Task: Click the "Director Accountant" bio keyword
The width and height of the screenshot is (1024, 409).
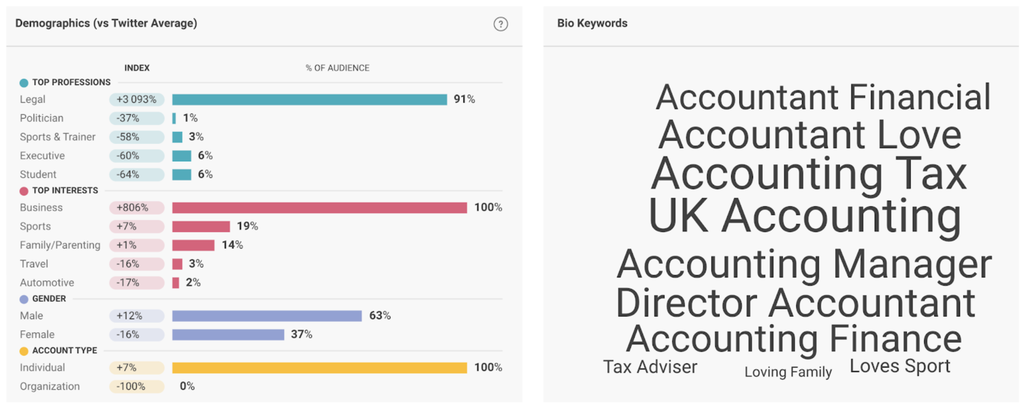Action: (795, 302)
